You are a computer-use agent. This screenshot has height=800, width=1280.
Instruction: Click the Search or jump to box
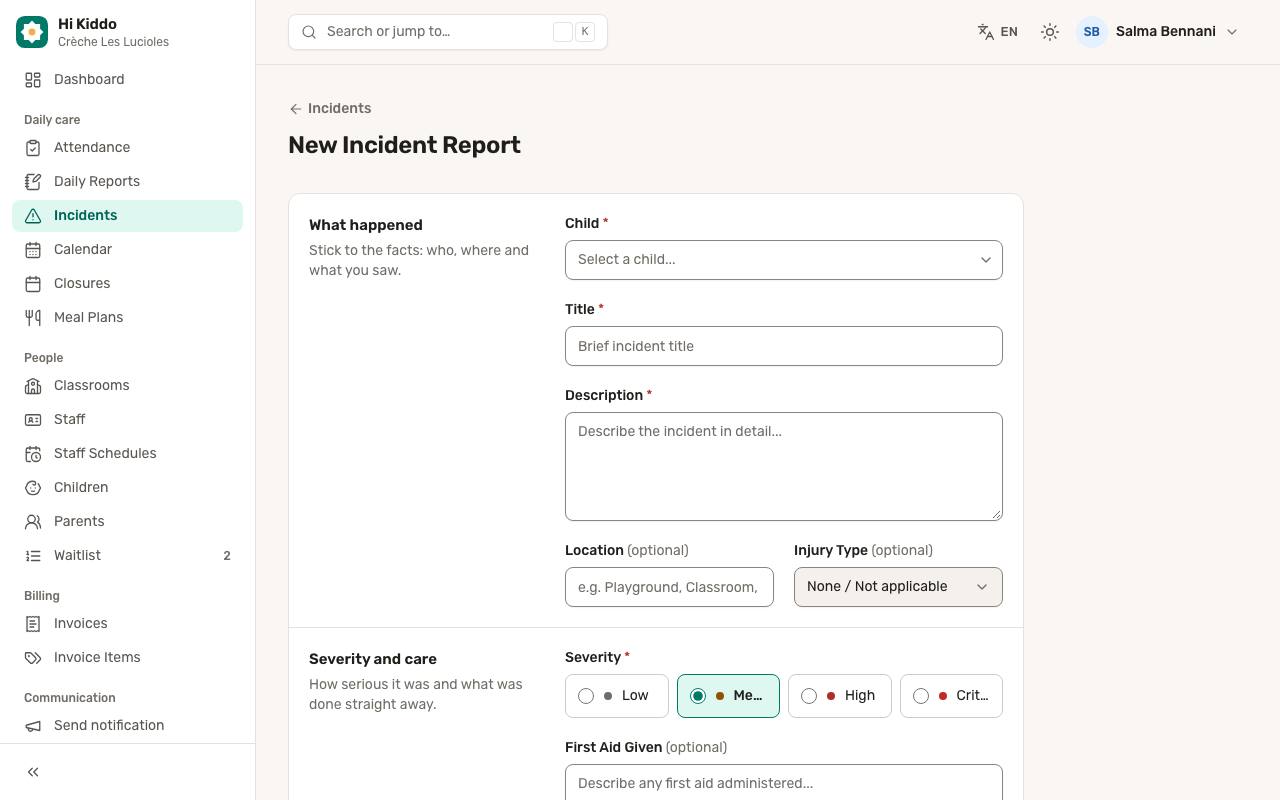pos(448,32)
